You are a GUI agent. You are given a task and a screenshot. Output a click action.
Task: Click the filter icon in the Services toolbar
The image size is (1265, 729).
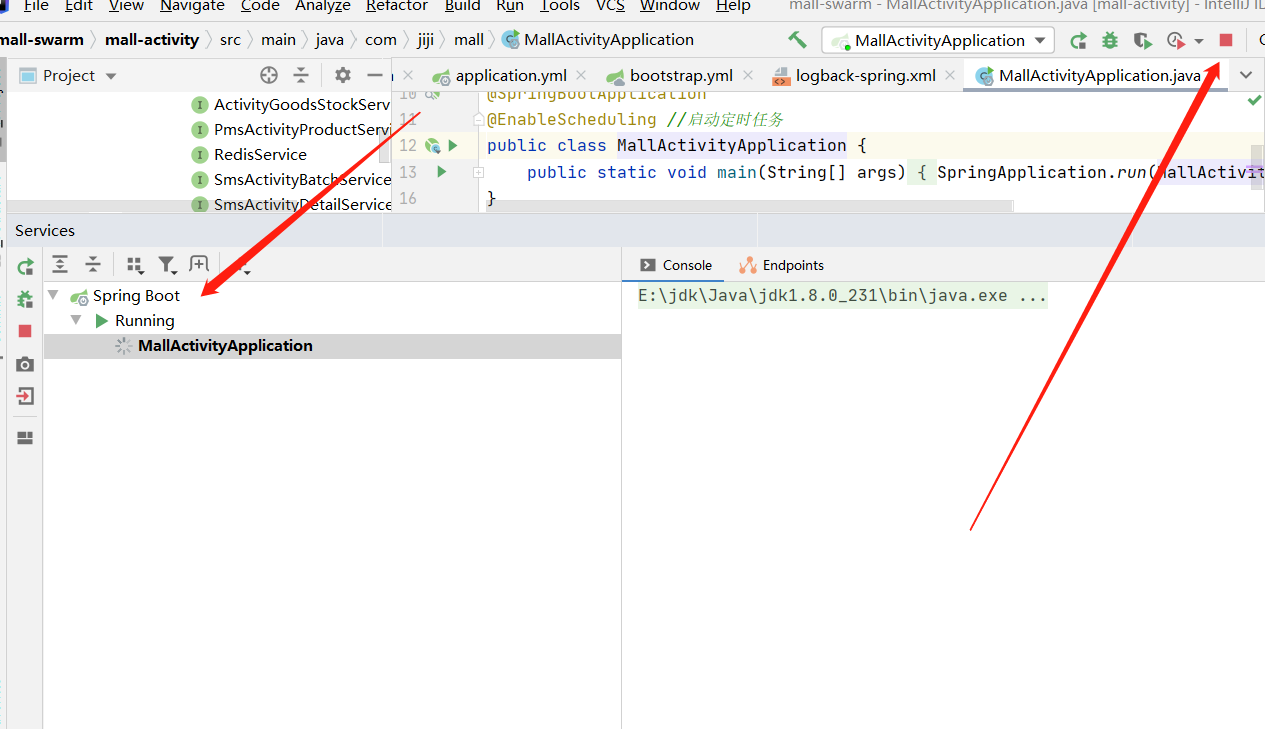167,264
